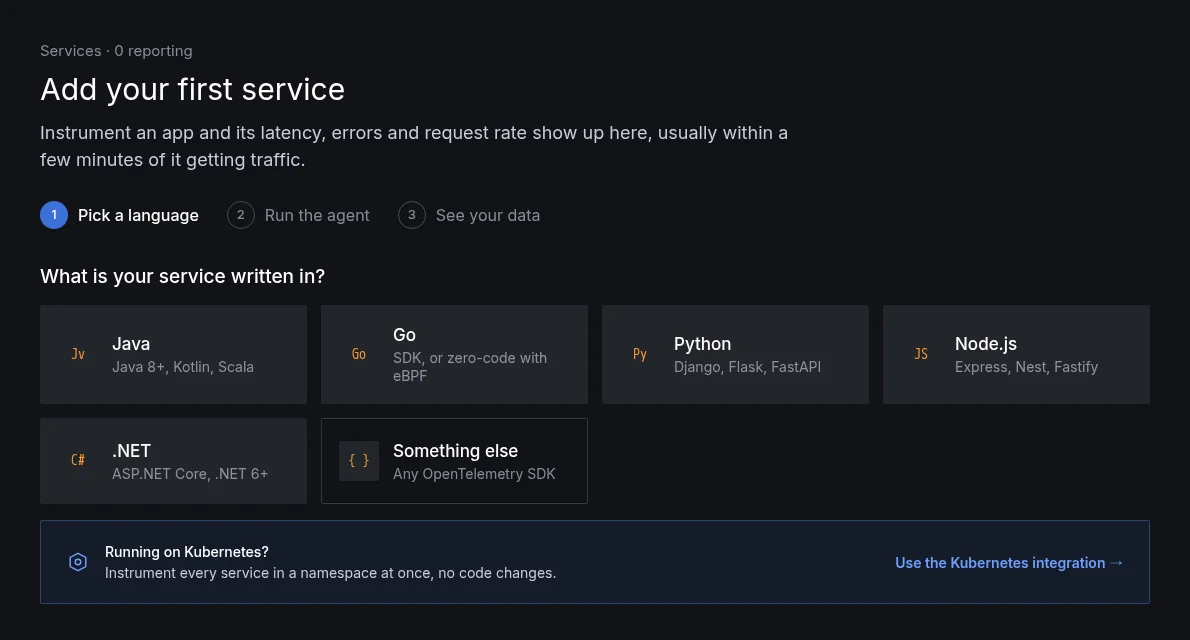Choose the Java card title
Viewport: 1190px width, 640px height.
pyautogui.click(x=131, y=344)
